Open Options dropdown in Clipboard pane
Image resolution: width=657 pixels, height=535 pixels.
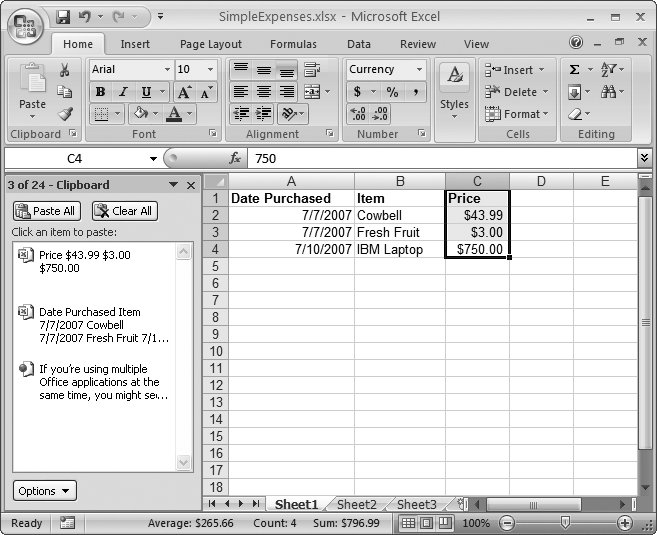(45, 491)
